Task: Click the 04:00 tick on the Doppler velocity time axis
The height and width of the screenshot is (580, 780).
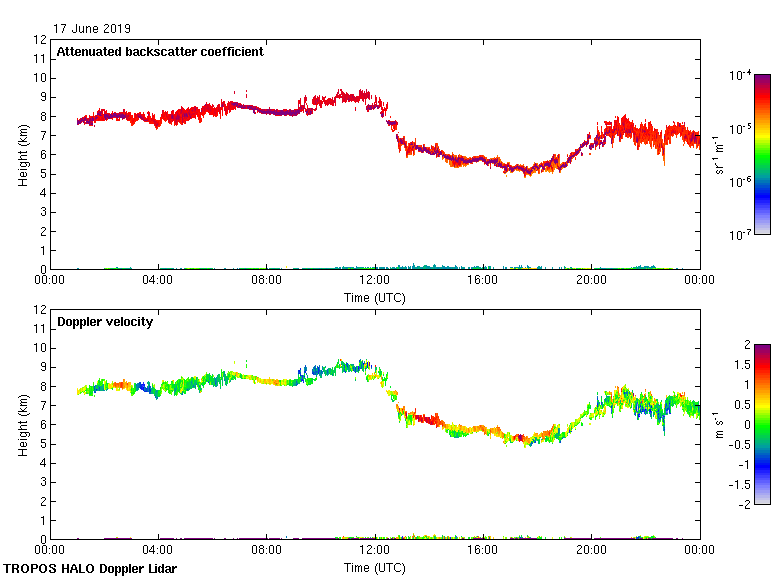Action: 158,550
